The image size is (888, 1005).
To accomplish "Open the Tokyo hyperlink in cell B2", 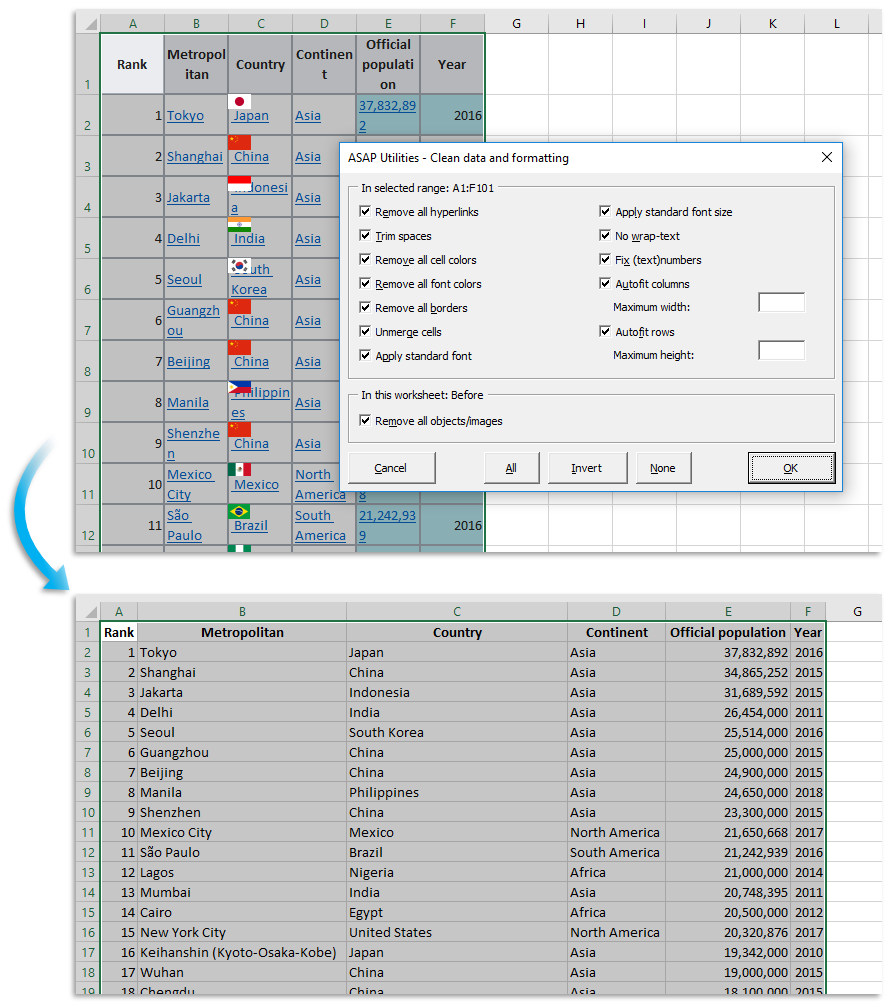I will pos(185,115).
